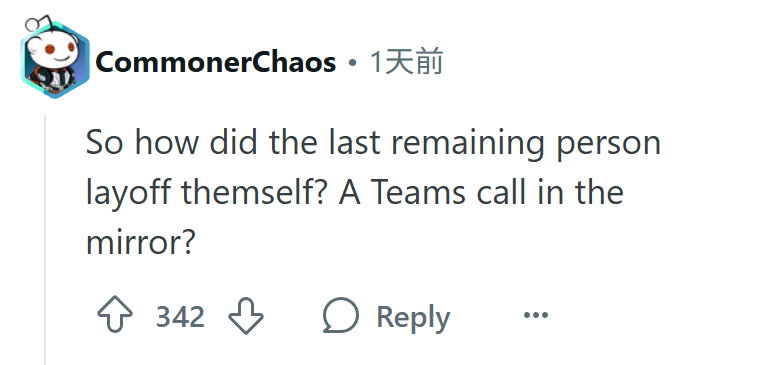Select the 342 vote count

[180, 317]
